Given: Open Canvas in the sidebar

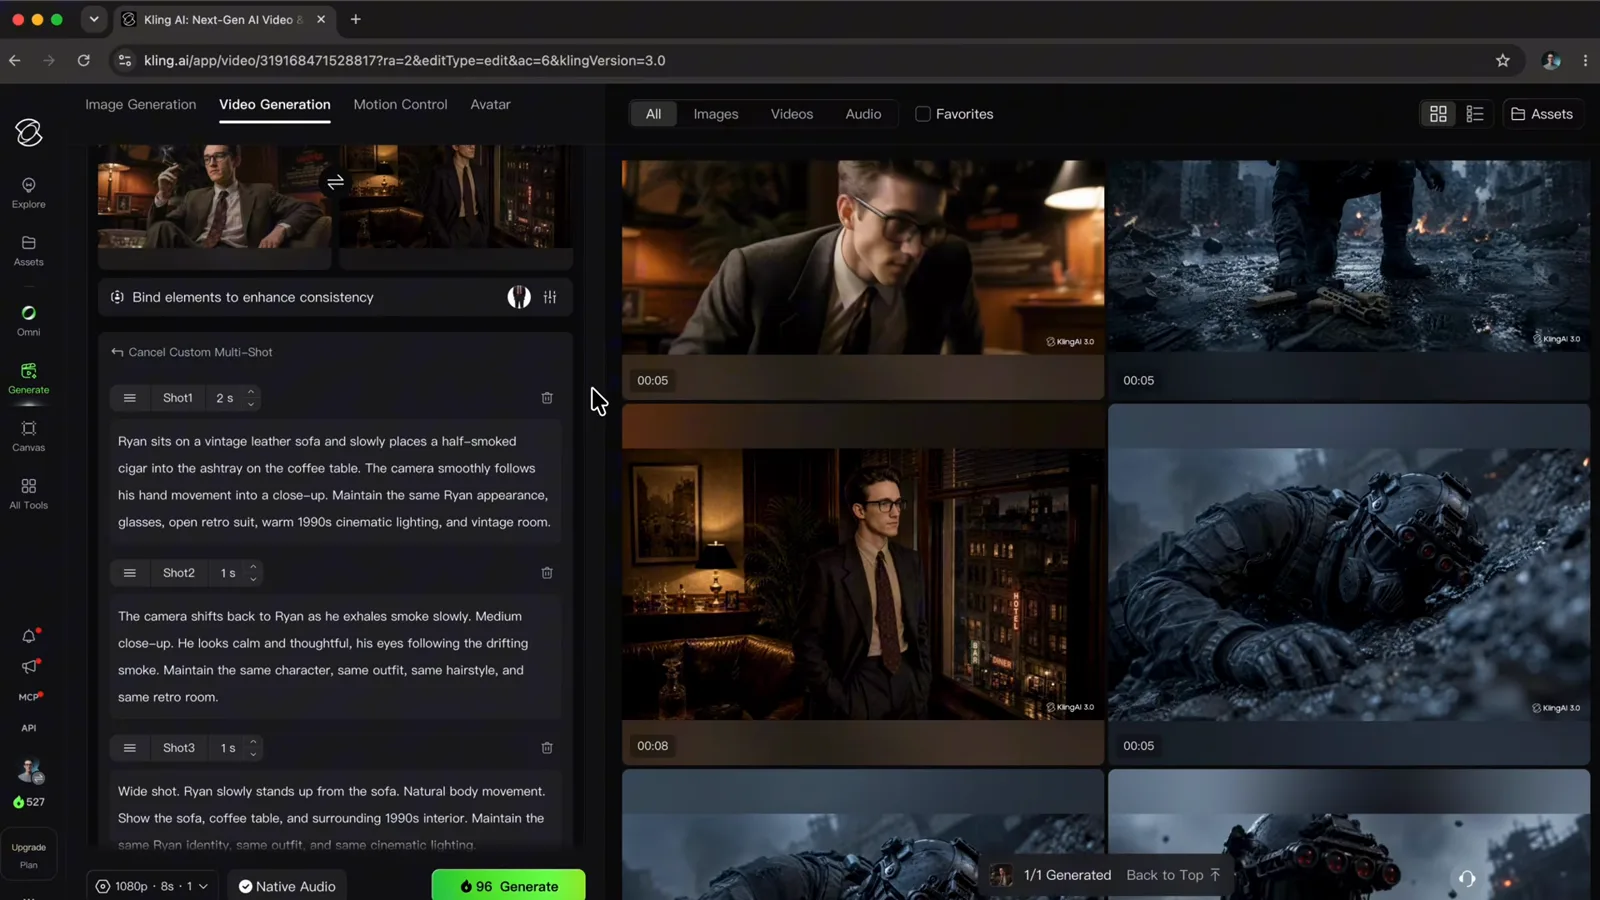Looking at the screenshot, I should [28, 436].
